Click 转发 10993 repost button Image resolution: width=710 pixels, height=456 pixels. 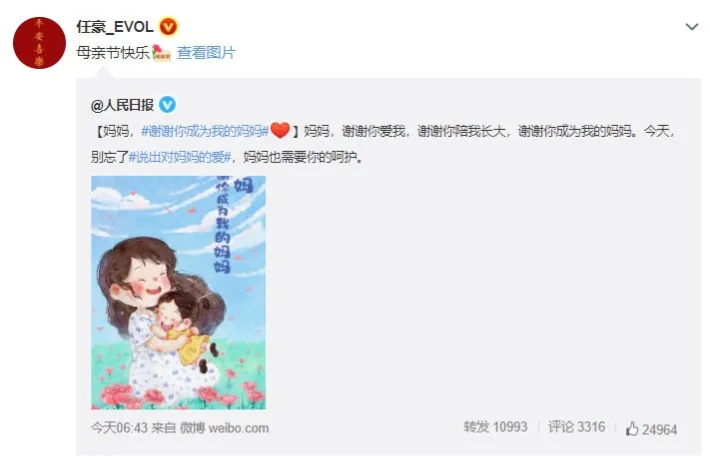click(495, 427)
